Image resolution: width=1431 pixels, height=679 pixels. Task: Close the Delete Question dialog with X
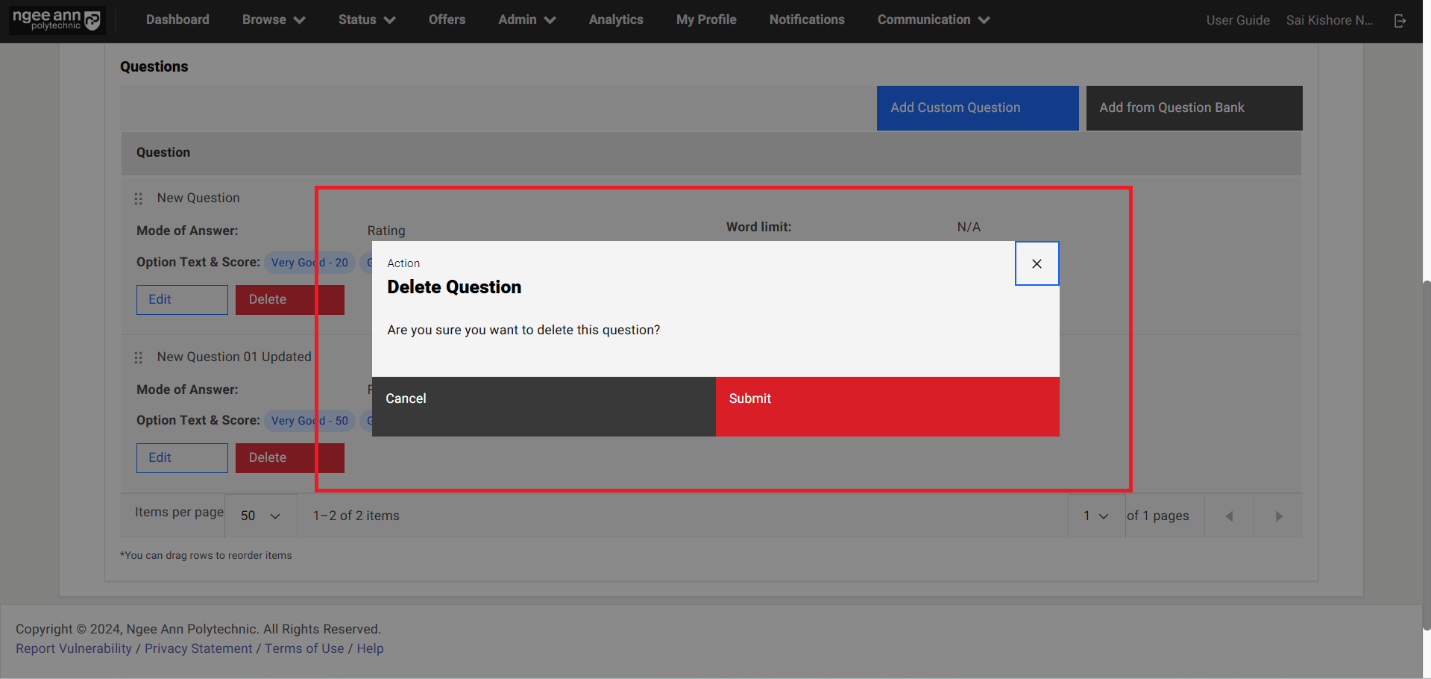1036,264
